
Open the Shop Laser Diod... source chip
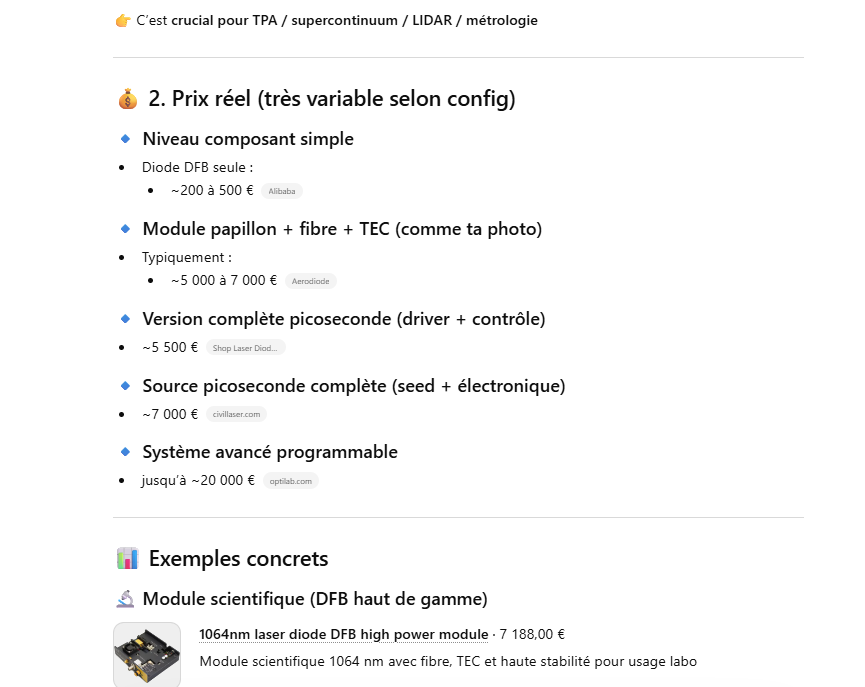246,348
